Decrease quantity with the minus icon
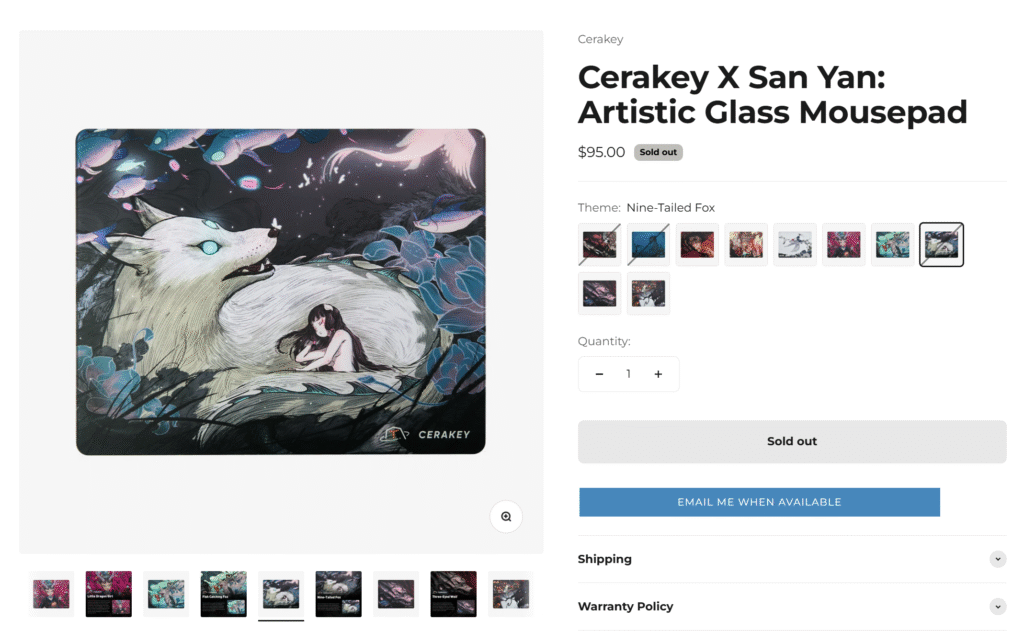Screen dimensions: 1024x631 pos(599,374)
